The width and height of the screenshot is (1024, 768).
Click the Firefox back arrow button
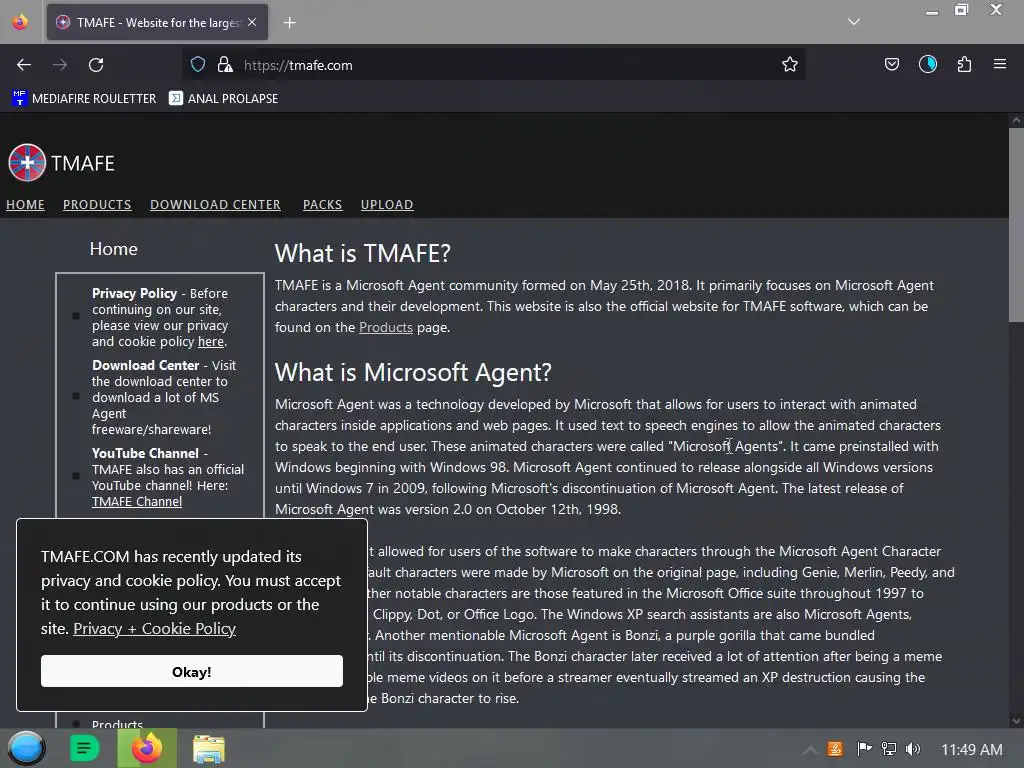click(x=24, y=65)
